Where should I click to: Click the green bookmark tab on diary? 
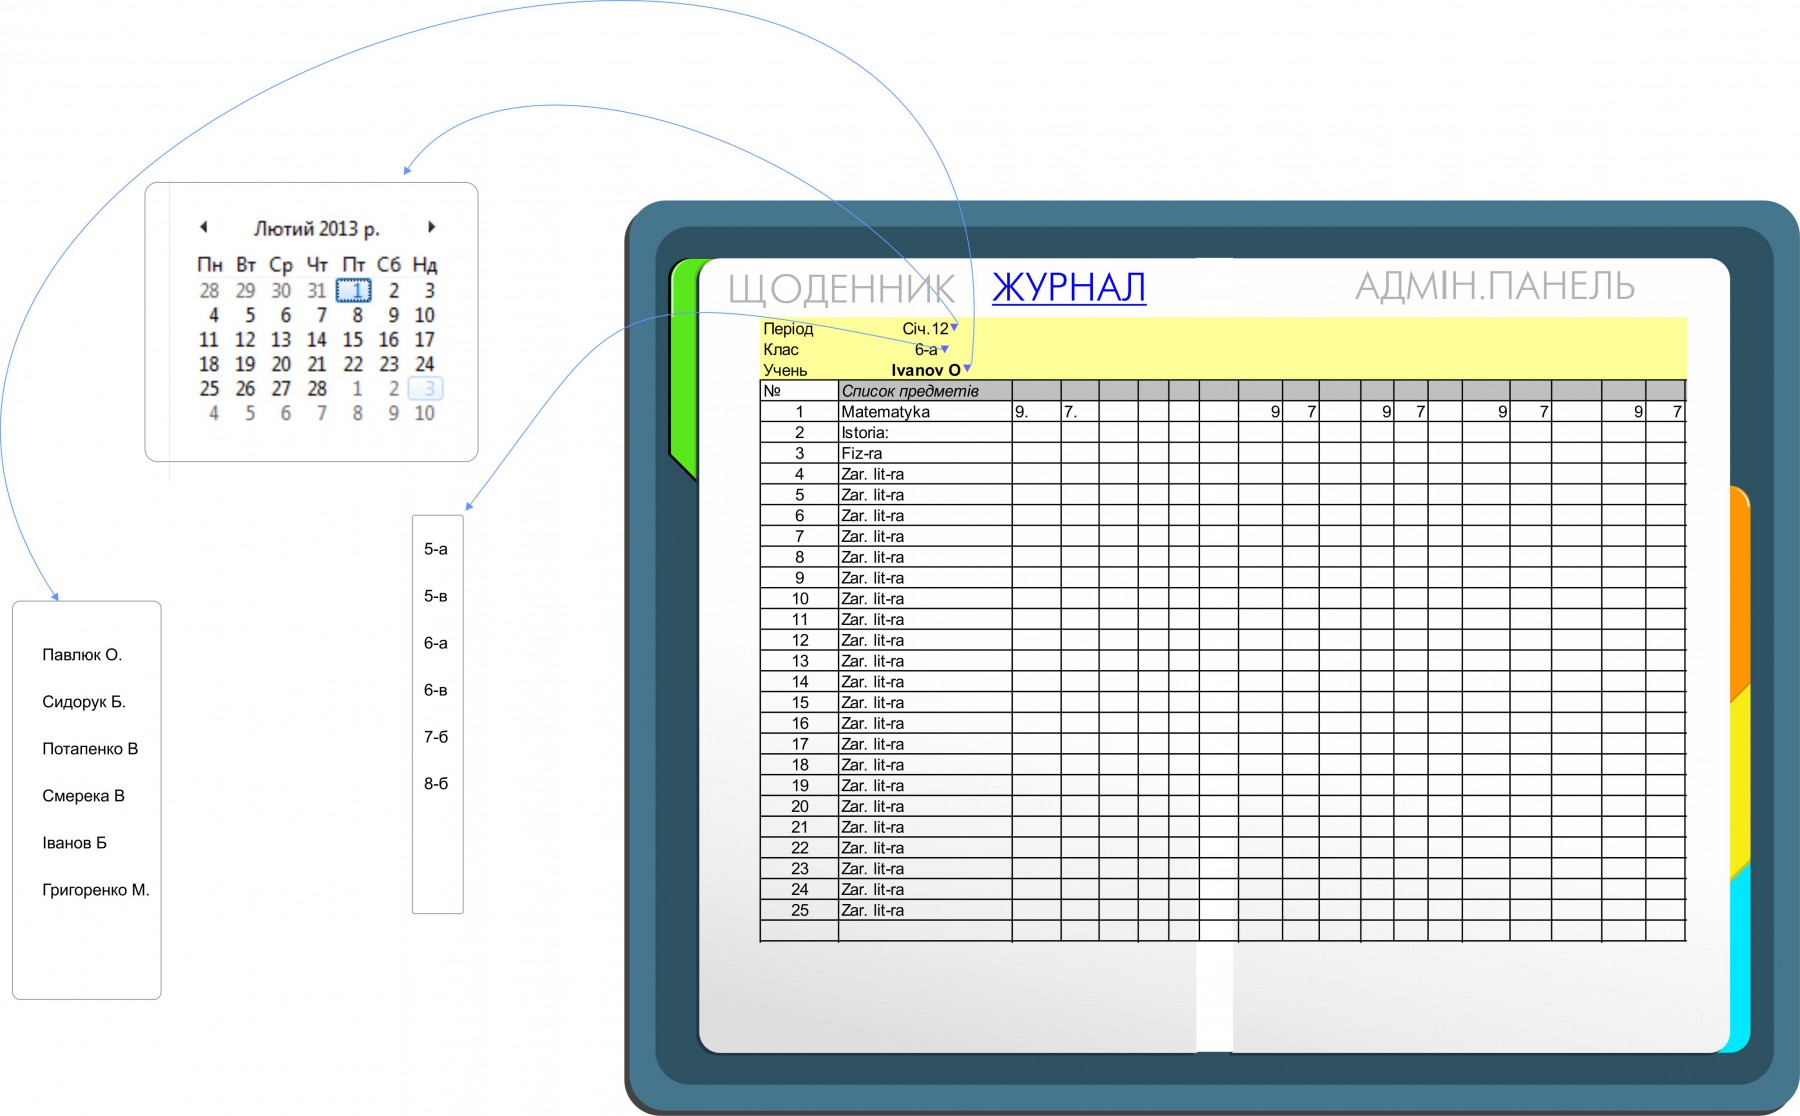click(x=683, y=368)
